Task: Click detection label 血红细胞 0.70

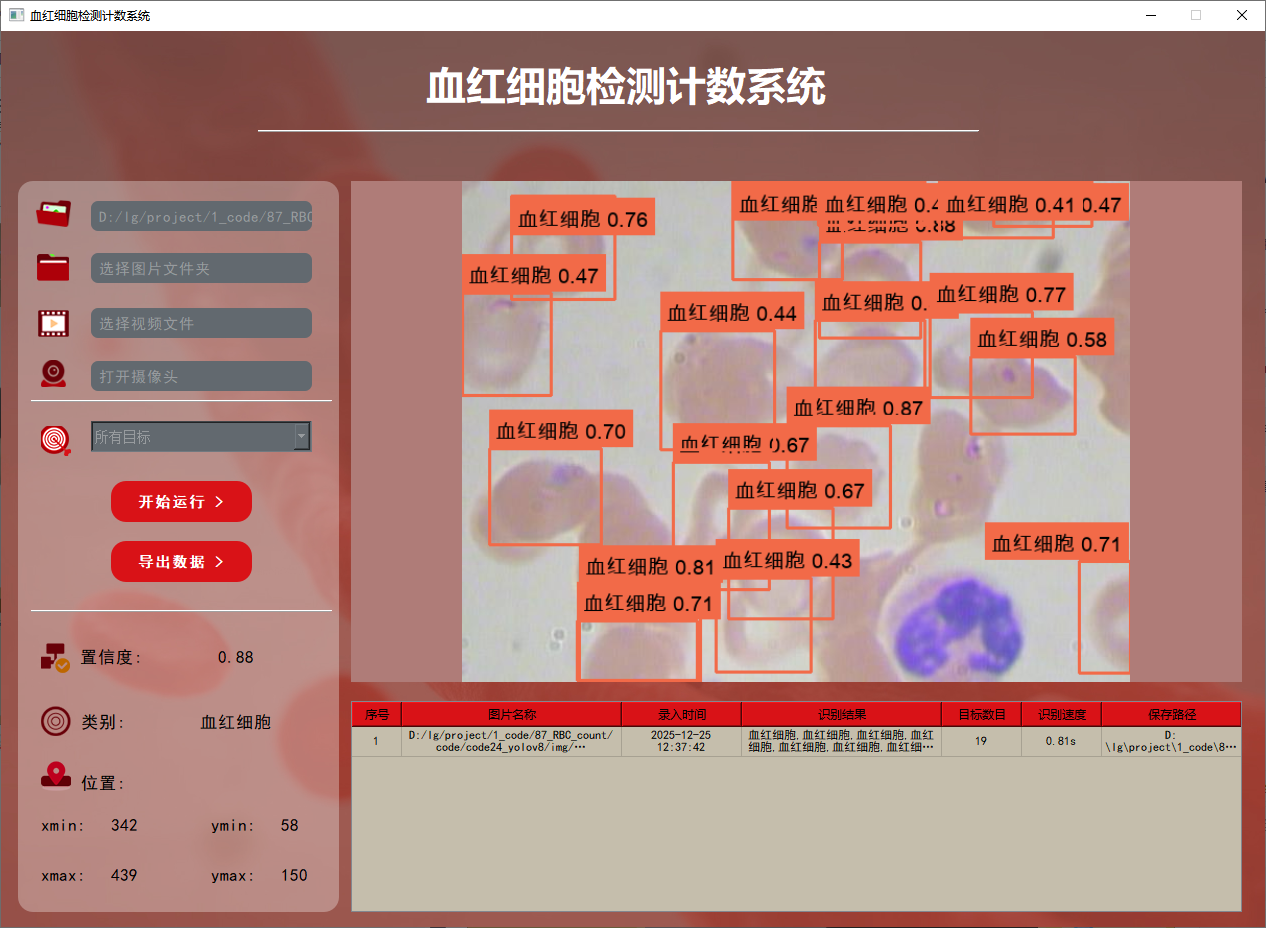Action: pos(561,431)
